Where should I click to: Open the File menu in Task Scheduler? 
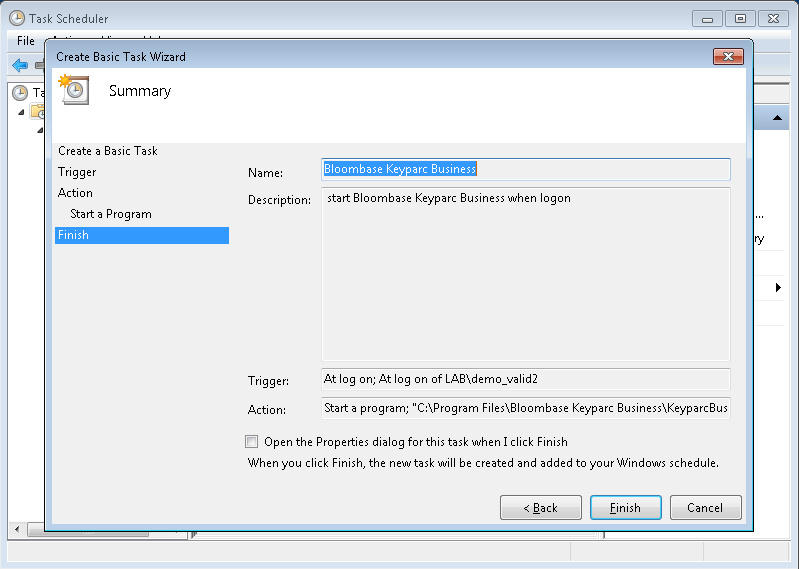pos(25,41)
